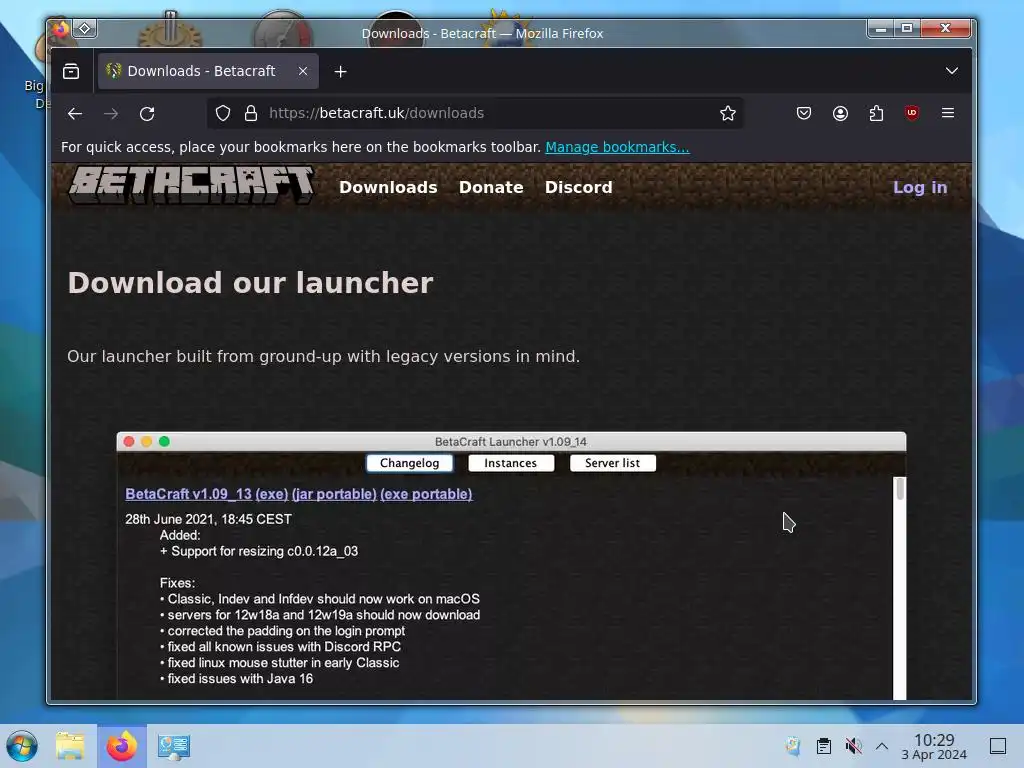Open the Downloads nav item
The height and width of the screenshot is (768, 1024).
click(x=388, y=187)
